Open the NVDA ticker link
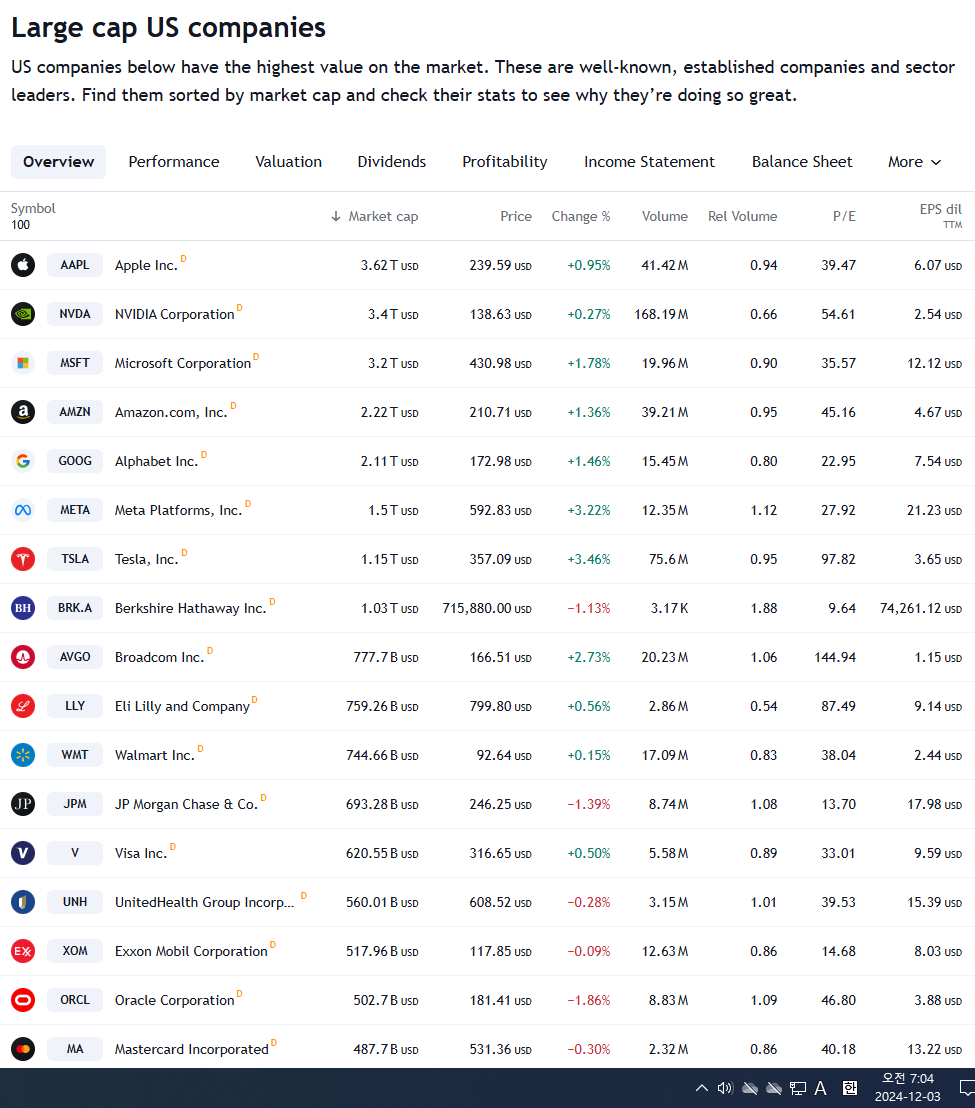 [75, 314]
